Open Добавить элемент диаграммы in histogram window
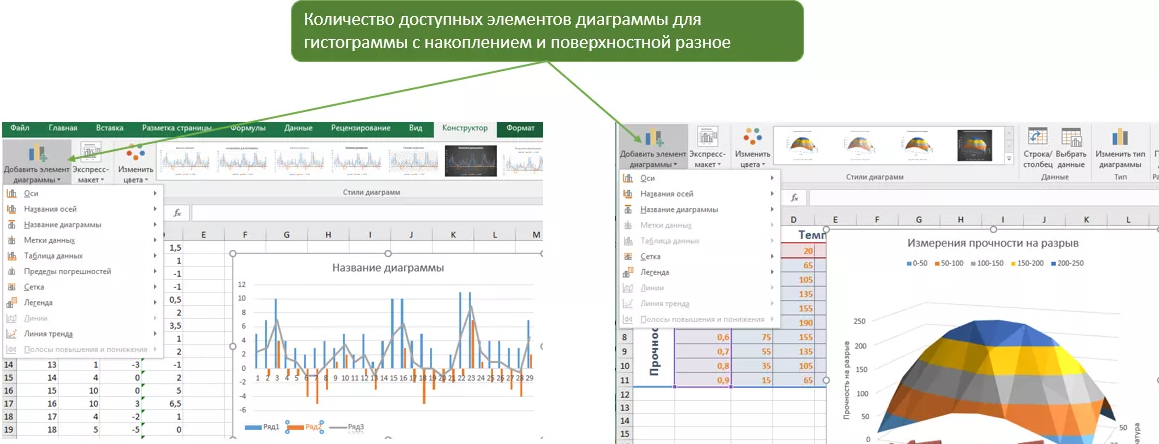This screenshot has height=444, width=1159. pos(37,162)
